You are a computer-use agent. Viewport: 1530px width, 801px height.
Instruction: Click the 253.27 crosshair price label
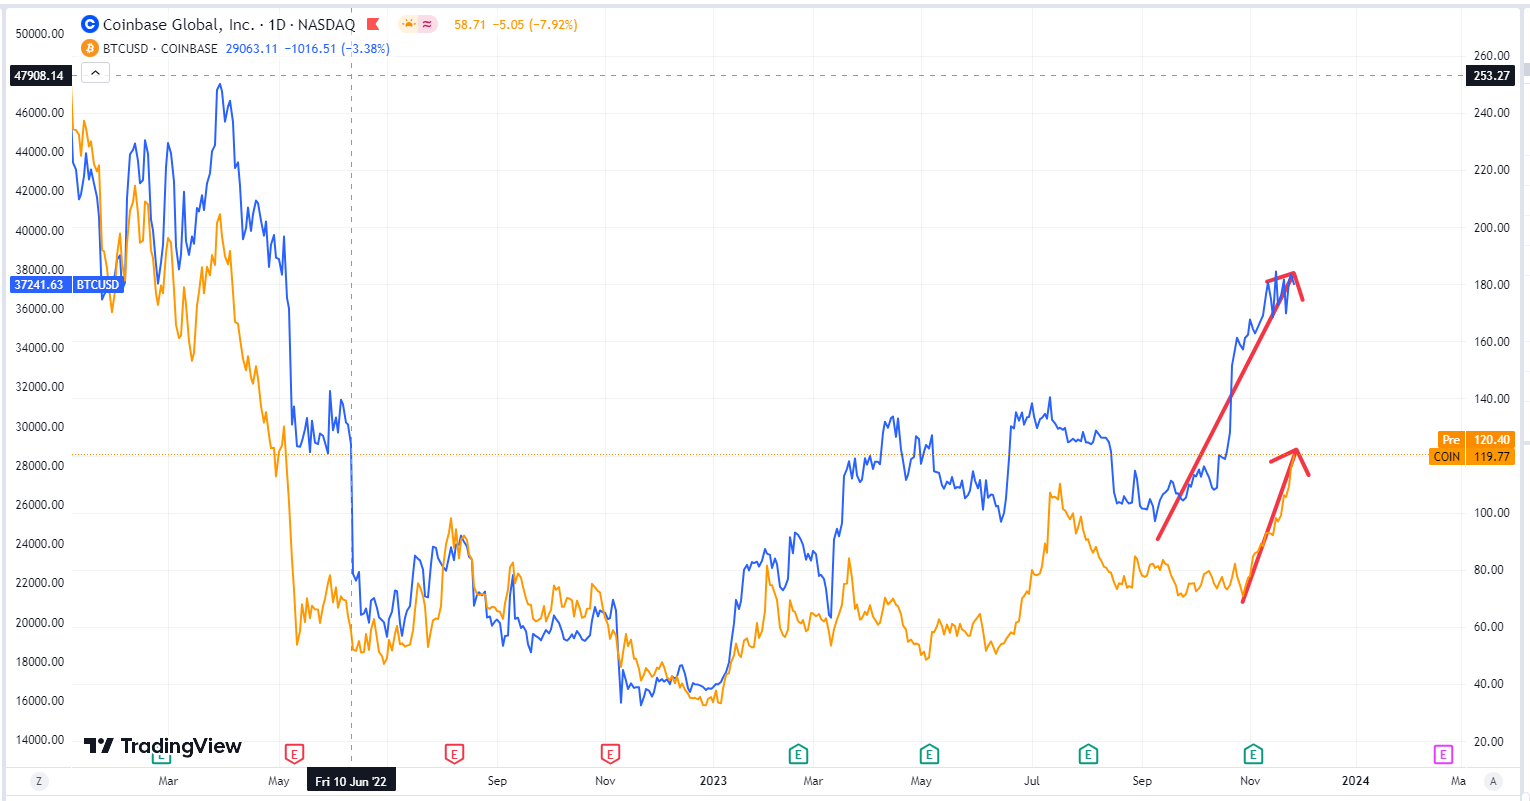tap(1490, 75)
